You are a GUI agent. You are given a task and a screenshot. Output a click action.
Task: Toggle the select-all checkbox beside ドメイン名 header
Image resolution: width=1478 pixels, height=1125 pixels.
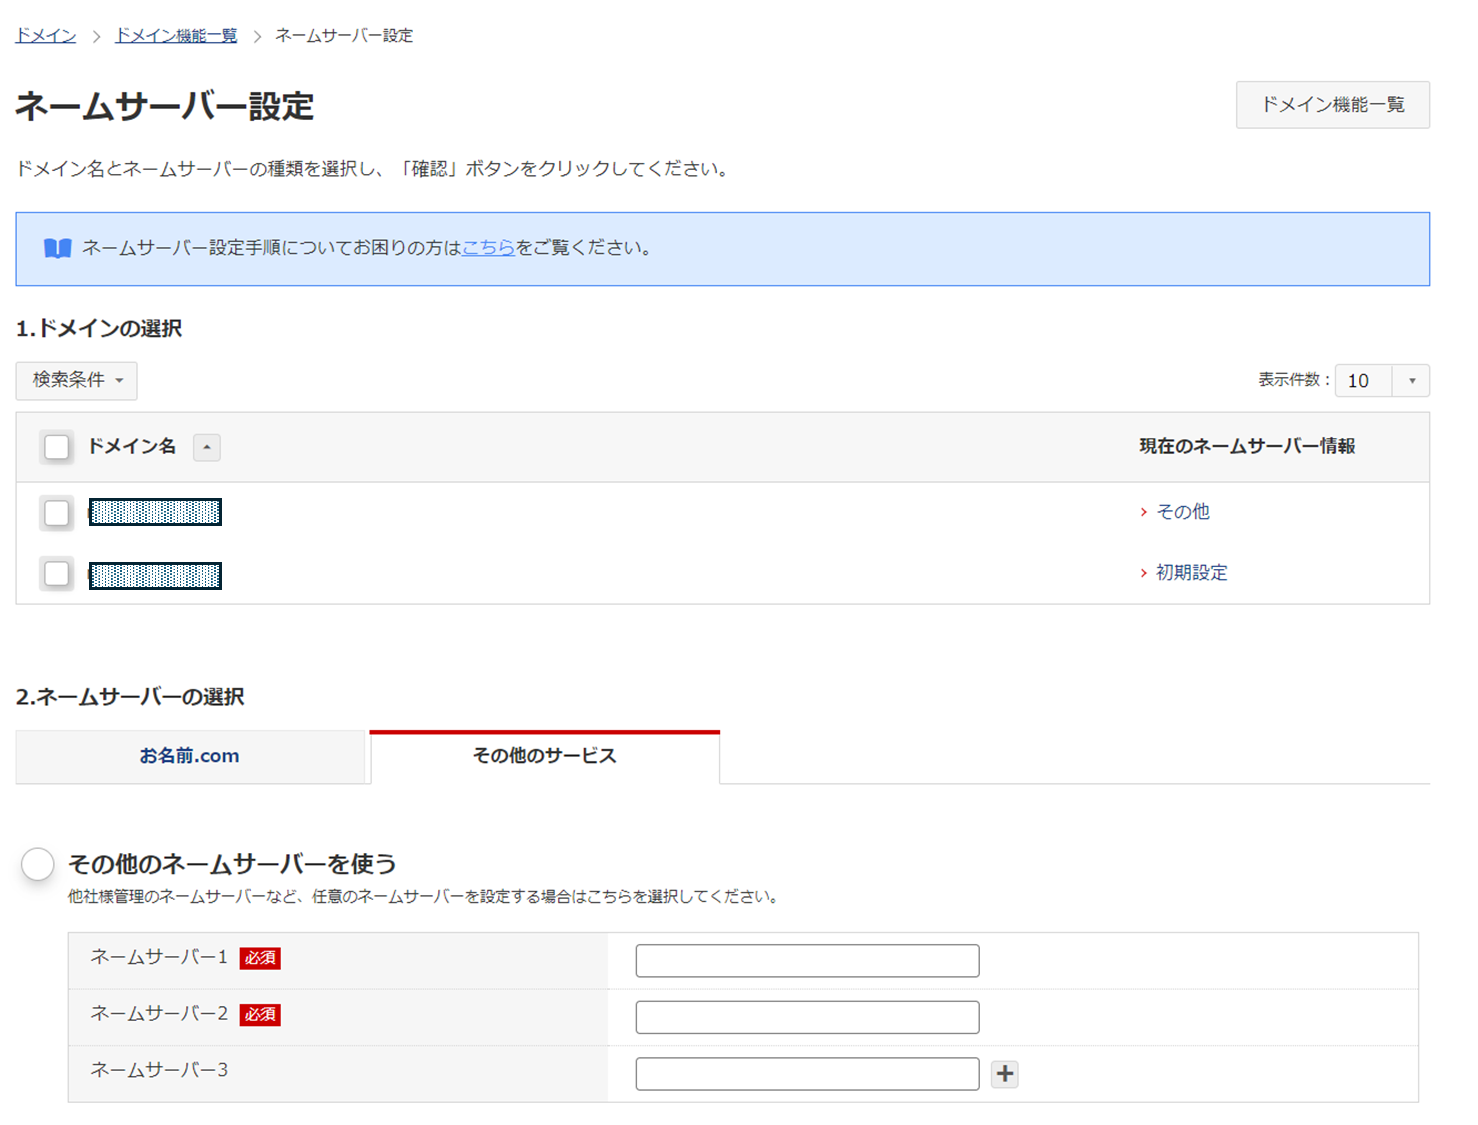[x=57, y=447]
